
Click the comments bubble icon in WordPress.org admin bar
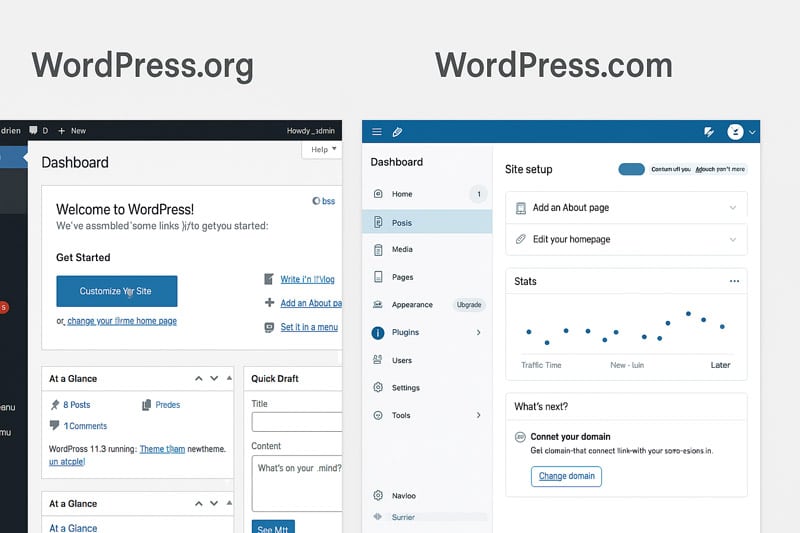pyautogui.click(x=33, y=130)
